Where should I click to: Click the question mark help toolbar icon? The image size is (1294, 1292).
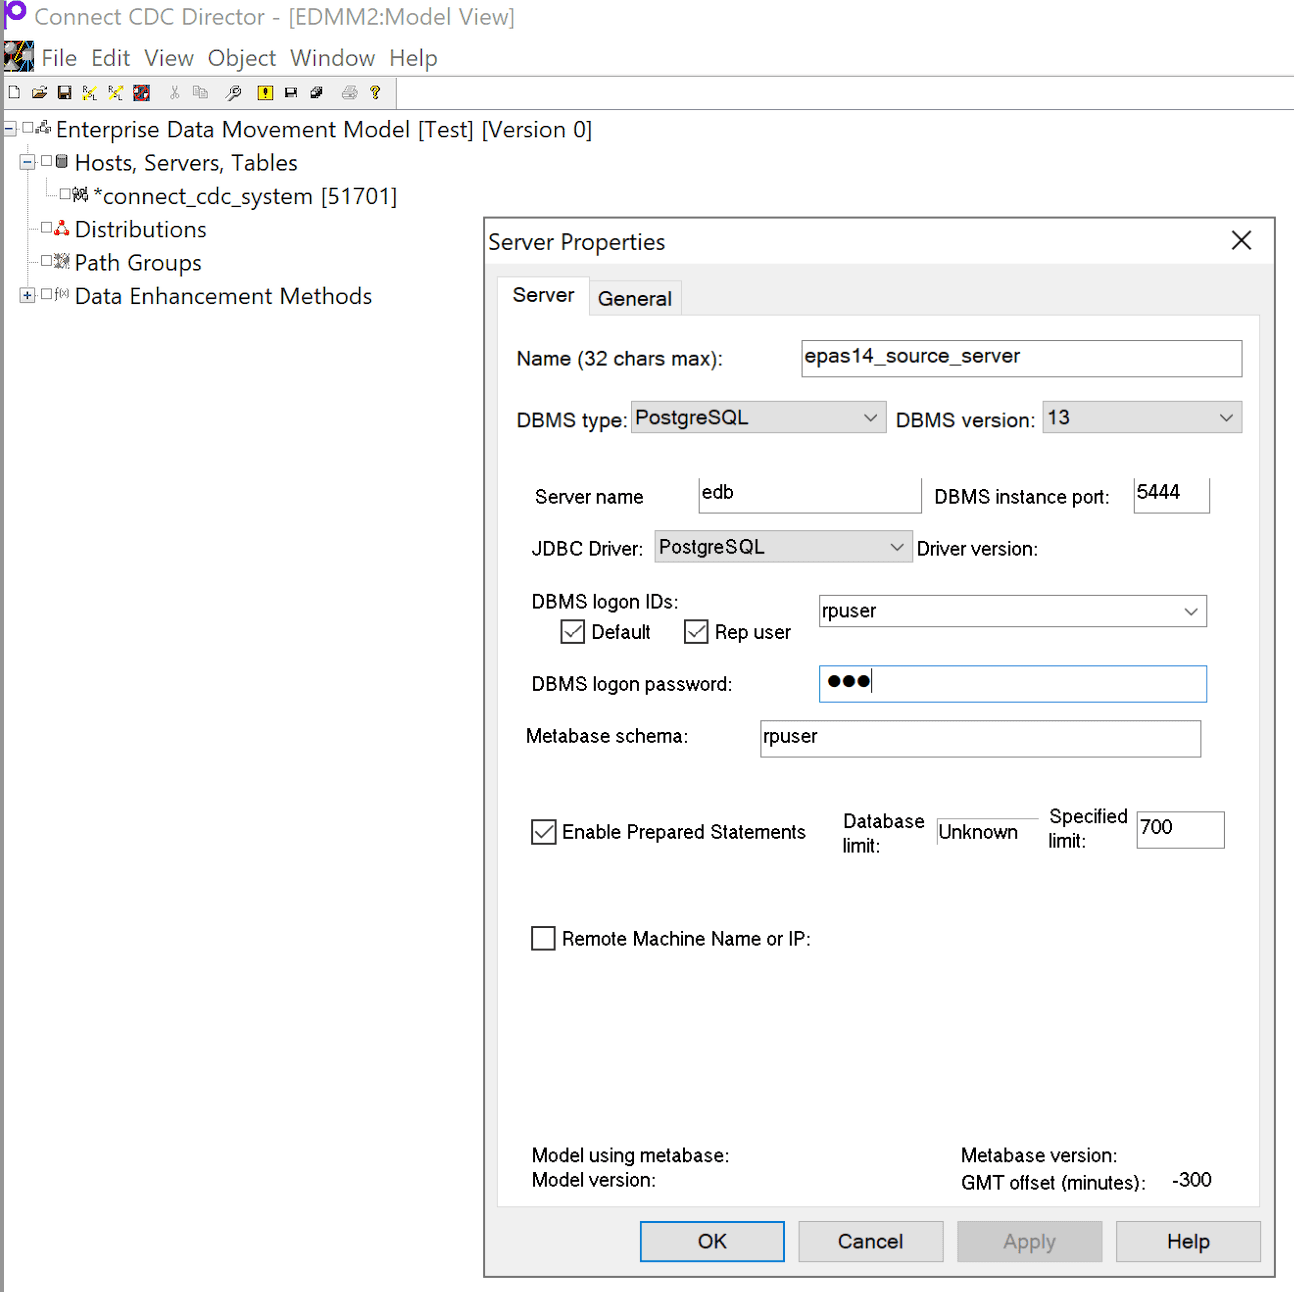pos(375,92)
